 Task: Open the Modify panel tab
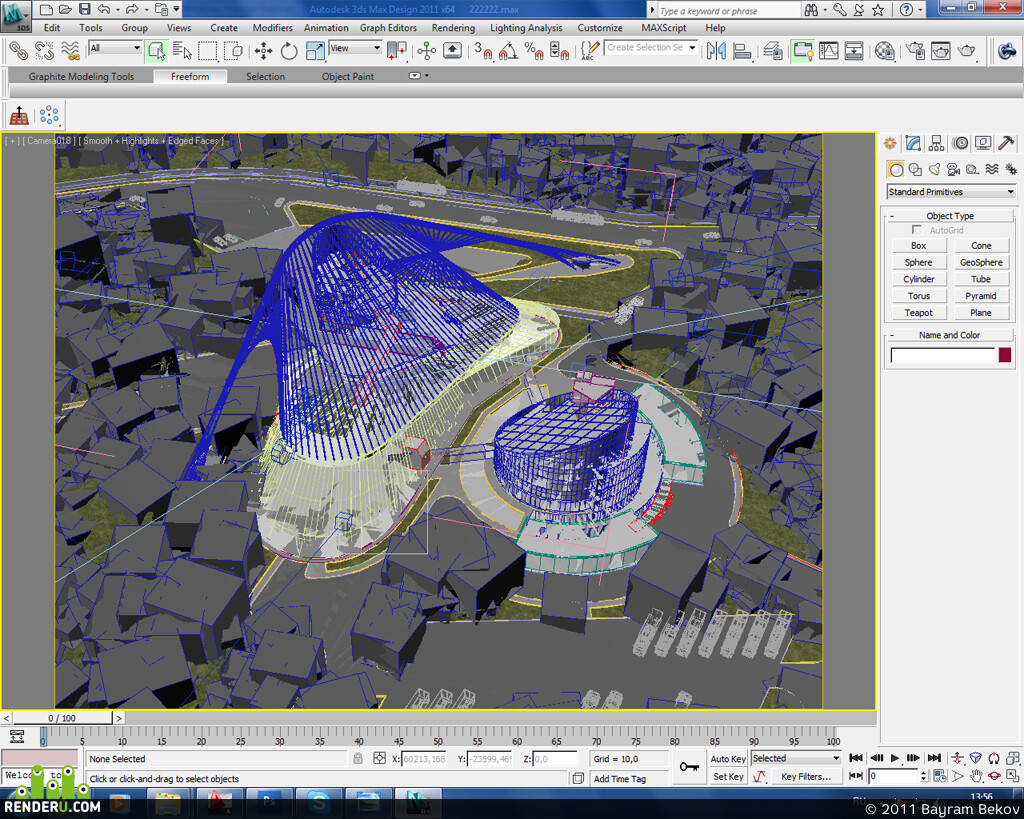click(913, 143)
